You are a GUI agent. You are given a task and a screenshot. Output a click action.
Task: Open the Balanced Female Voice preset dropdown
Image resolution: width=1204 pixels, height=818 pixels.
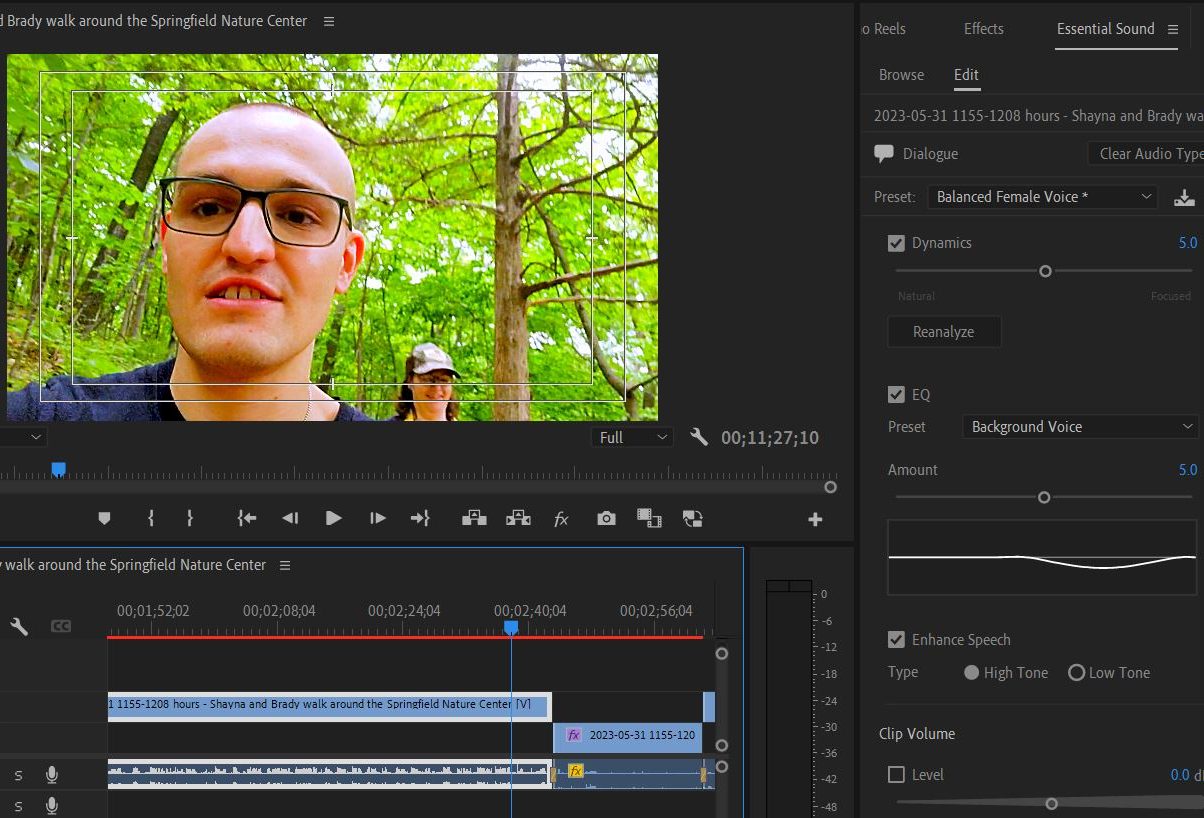coord(1042,197)
